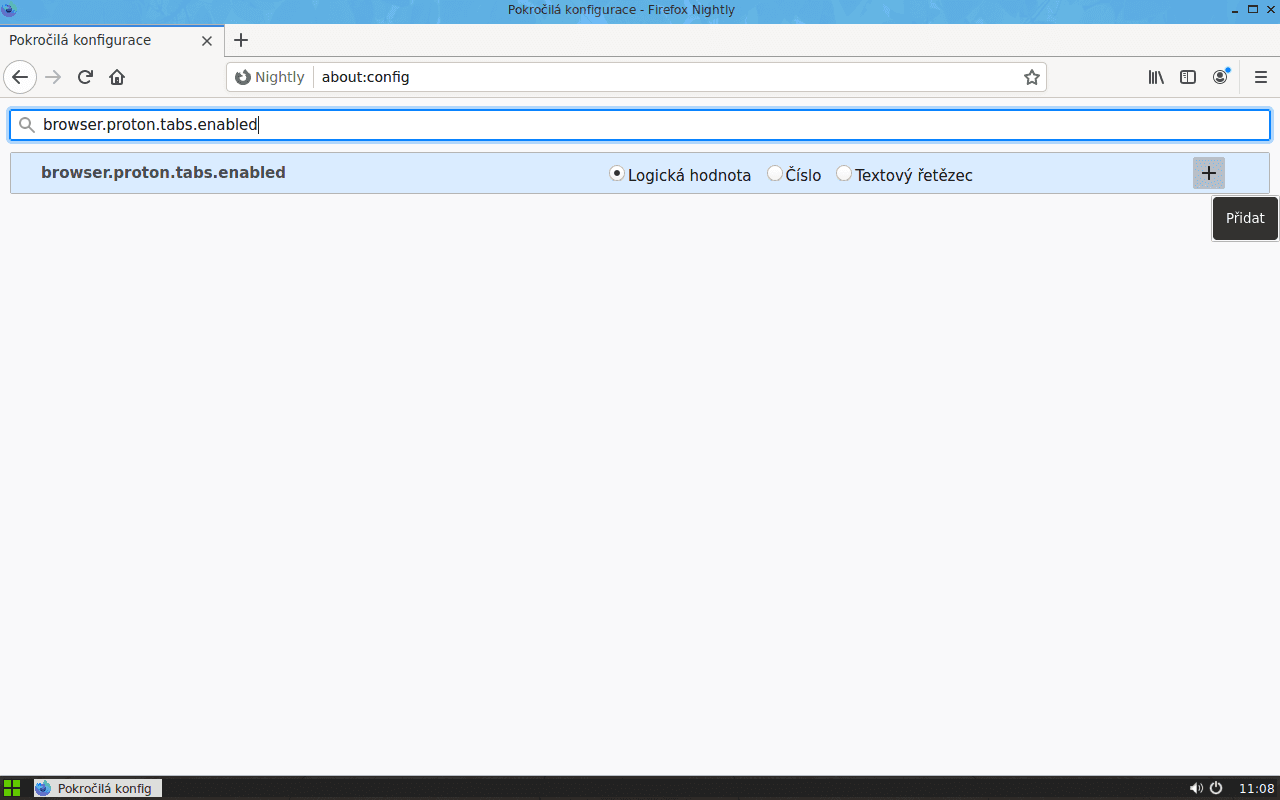
Task: Close the Pokročilá konfigurace tab
Action: coord(207,41)
